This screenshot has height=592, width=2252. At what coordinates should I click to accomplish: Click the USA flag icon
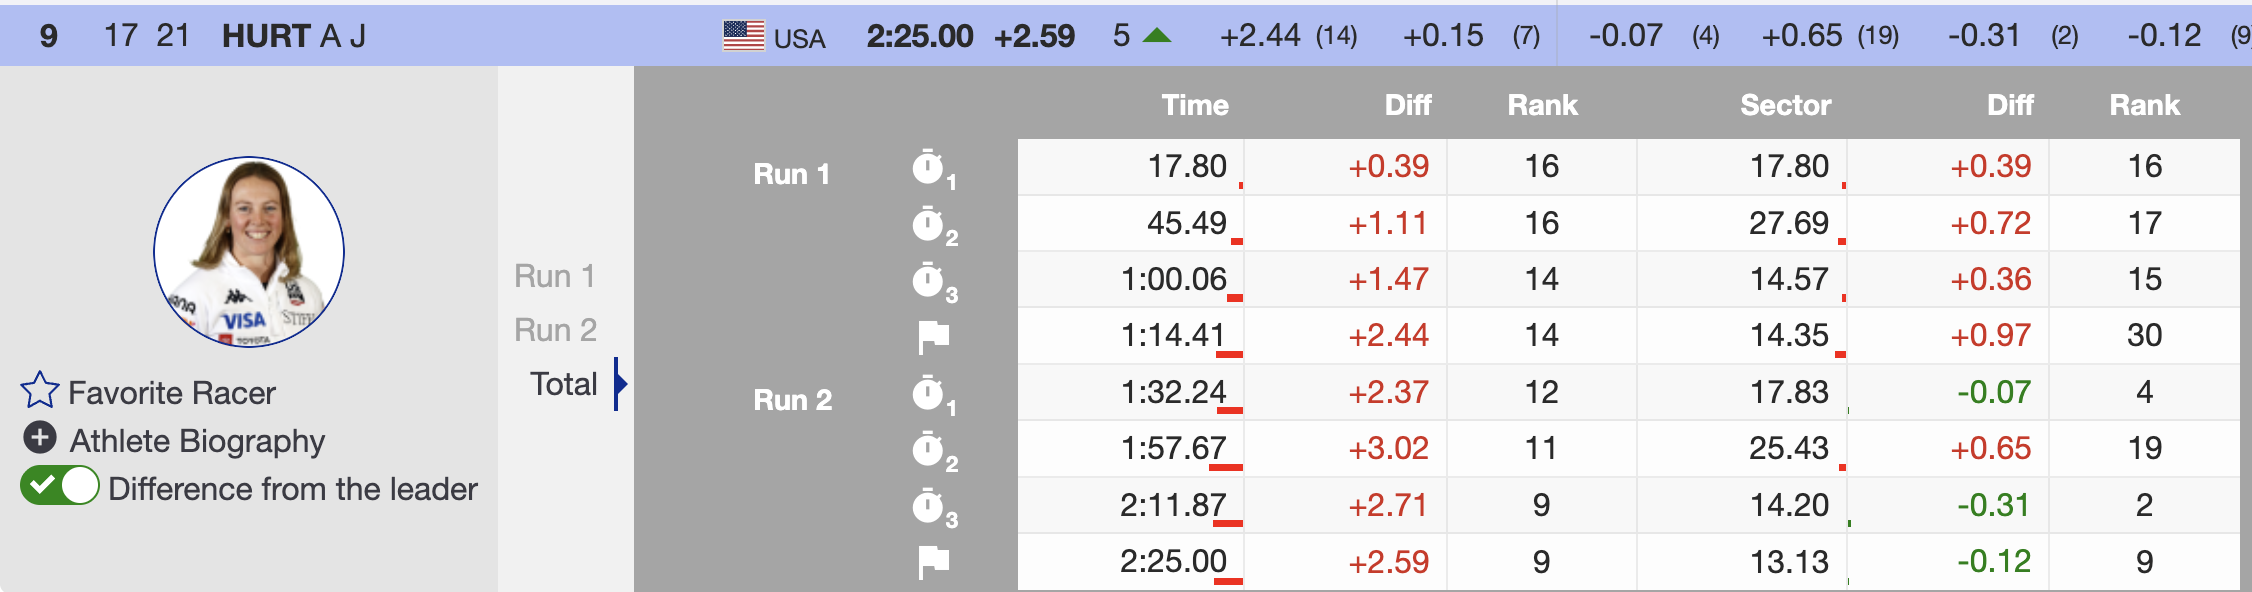click(744, 36)
